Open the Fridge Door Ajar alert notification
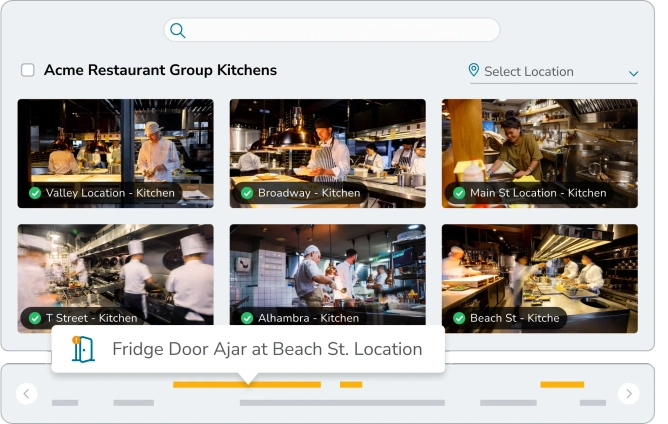 pyautogui.click(x=265, y=349)
